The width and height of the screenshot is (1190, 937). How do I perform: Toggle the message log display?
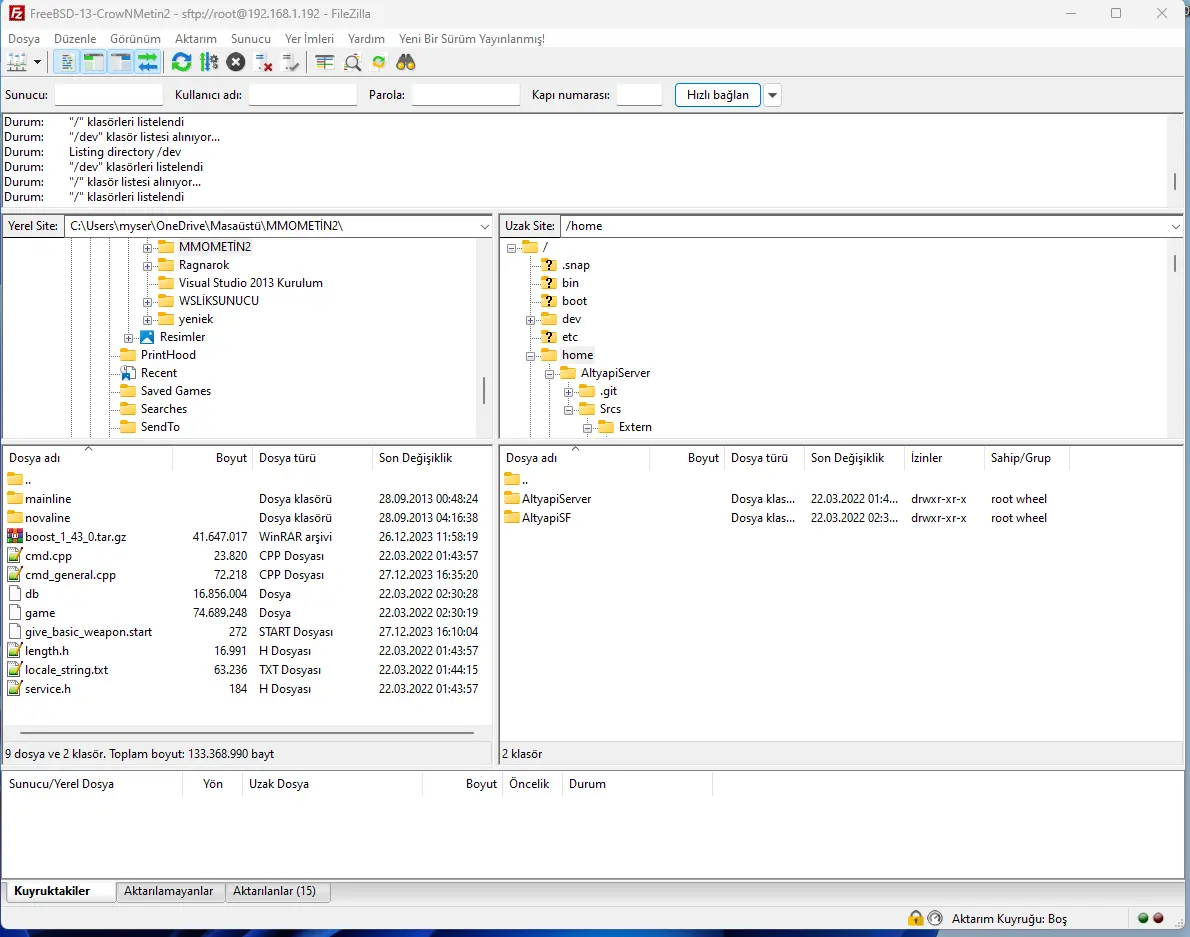click(67, 62)
